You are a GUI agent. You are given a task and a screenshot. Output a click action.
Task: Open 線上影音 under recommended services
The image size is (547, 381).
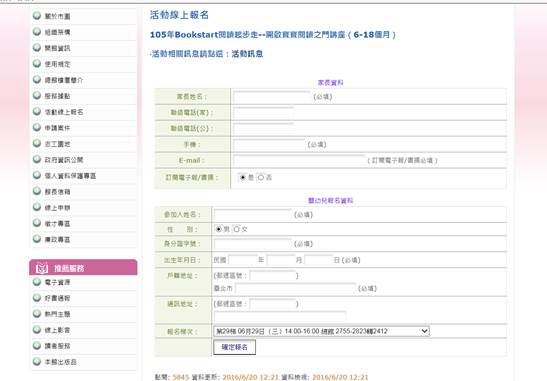pos(57,330)
